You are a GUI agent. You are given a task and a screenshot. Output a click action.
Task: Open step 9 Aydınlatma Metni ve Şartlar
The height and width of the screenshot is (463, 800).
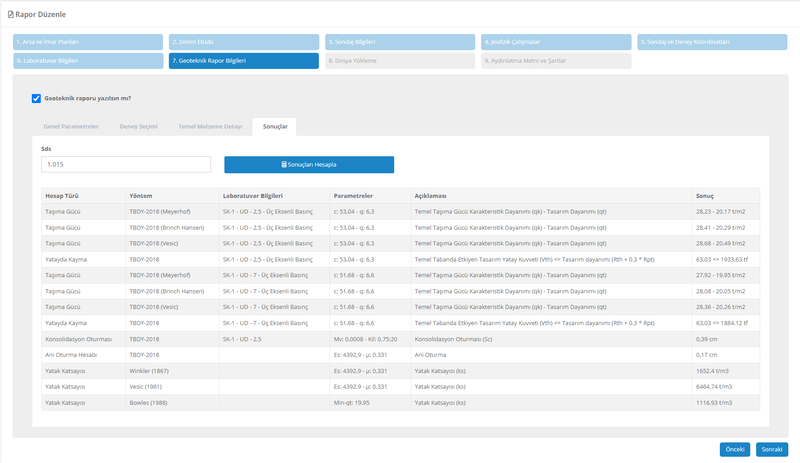click(x=556, y=61)
